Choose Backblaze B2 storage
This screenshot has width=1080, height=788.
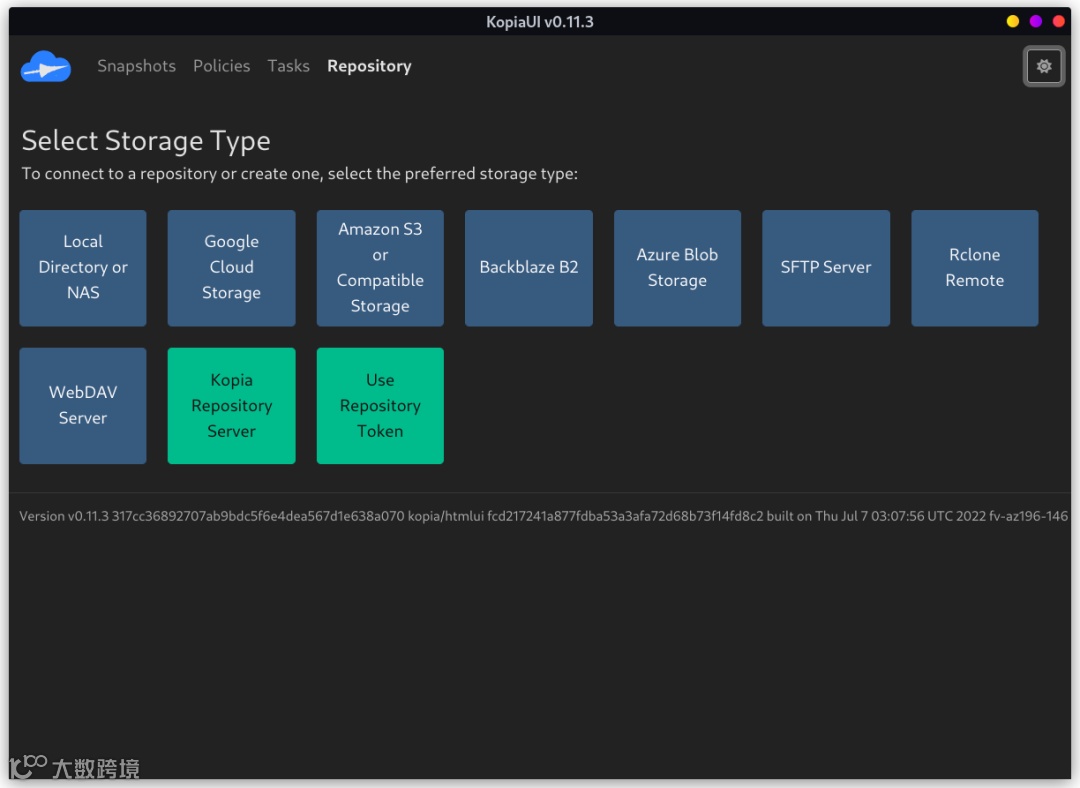point(529,268)
